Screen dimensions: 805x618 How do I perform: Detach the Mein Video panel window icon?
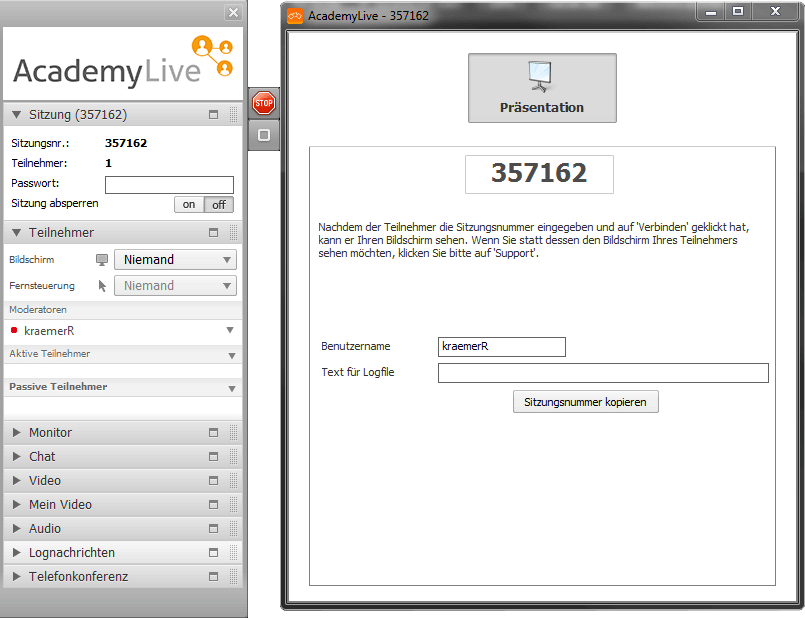[x=214, y=505]
